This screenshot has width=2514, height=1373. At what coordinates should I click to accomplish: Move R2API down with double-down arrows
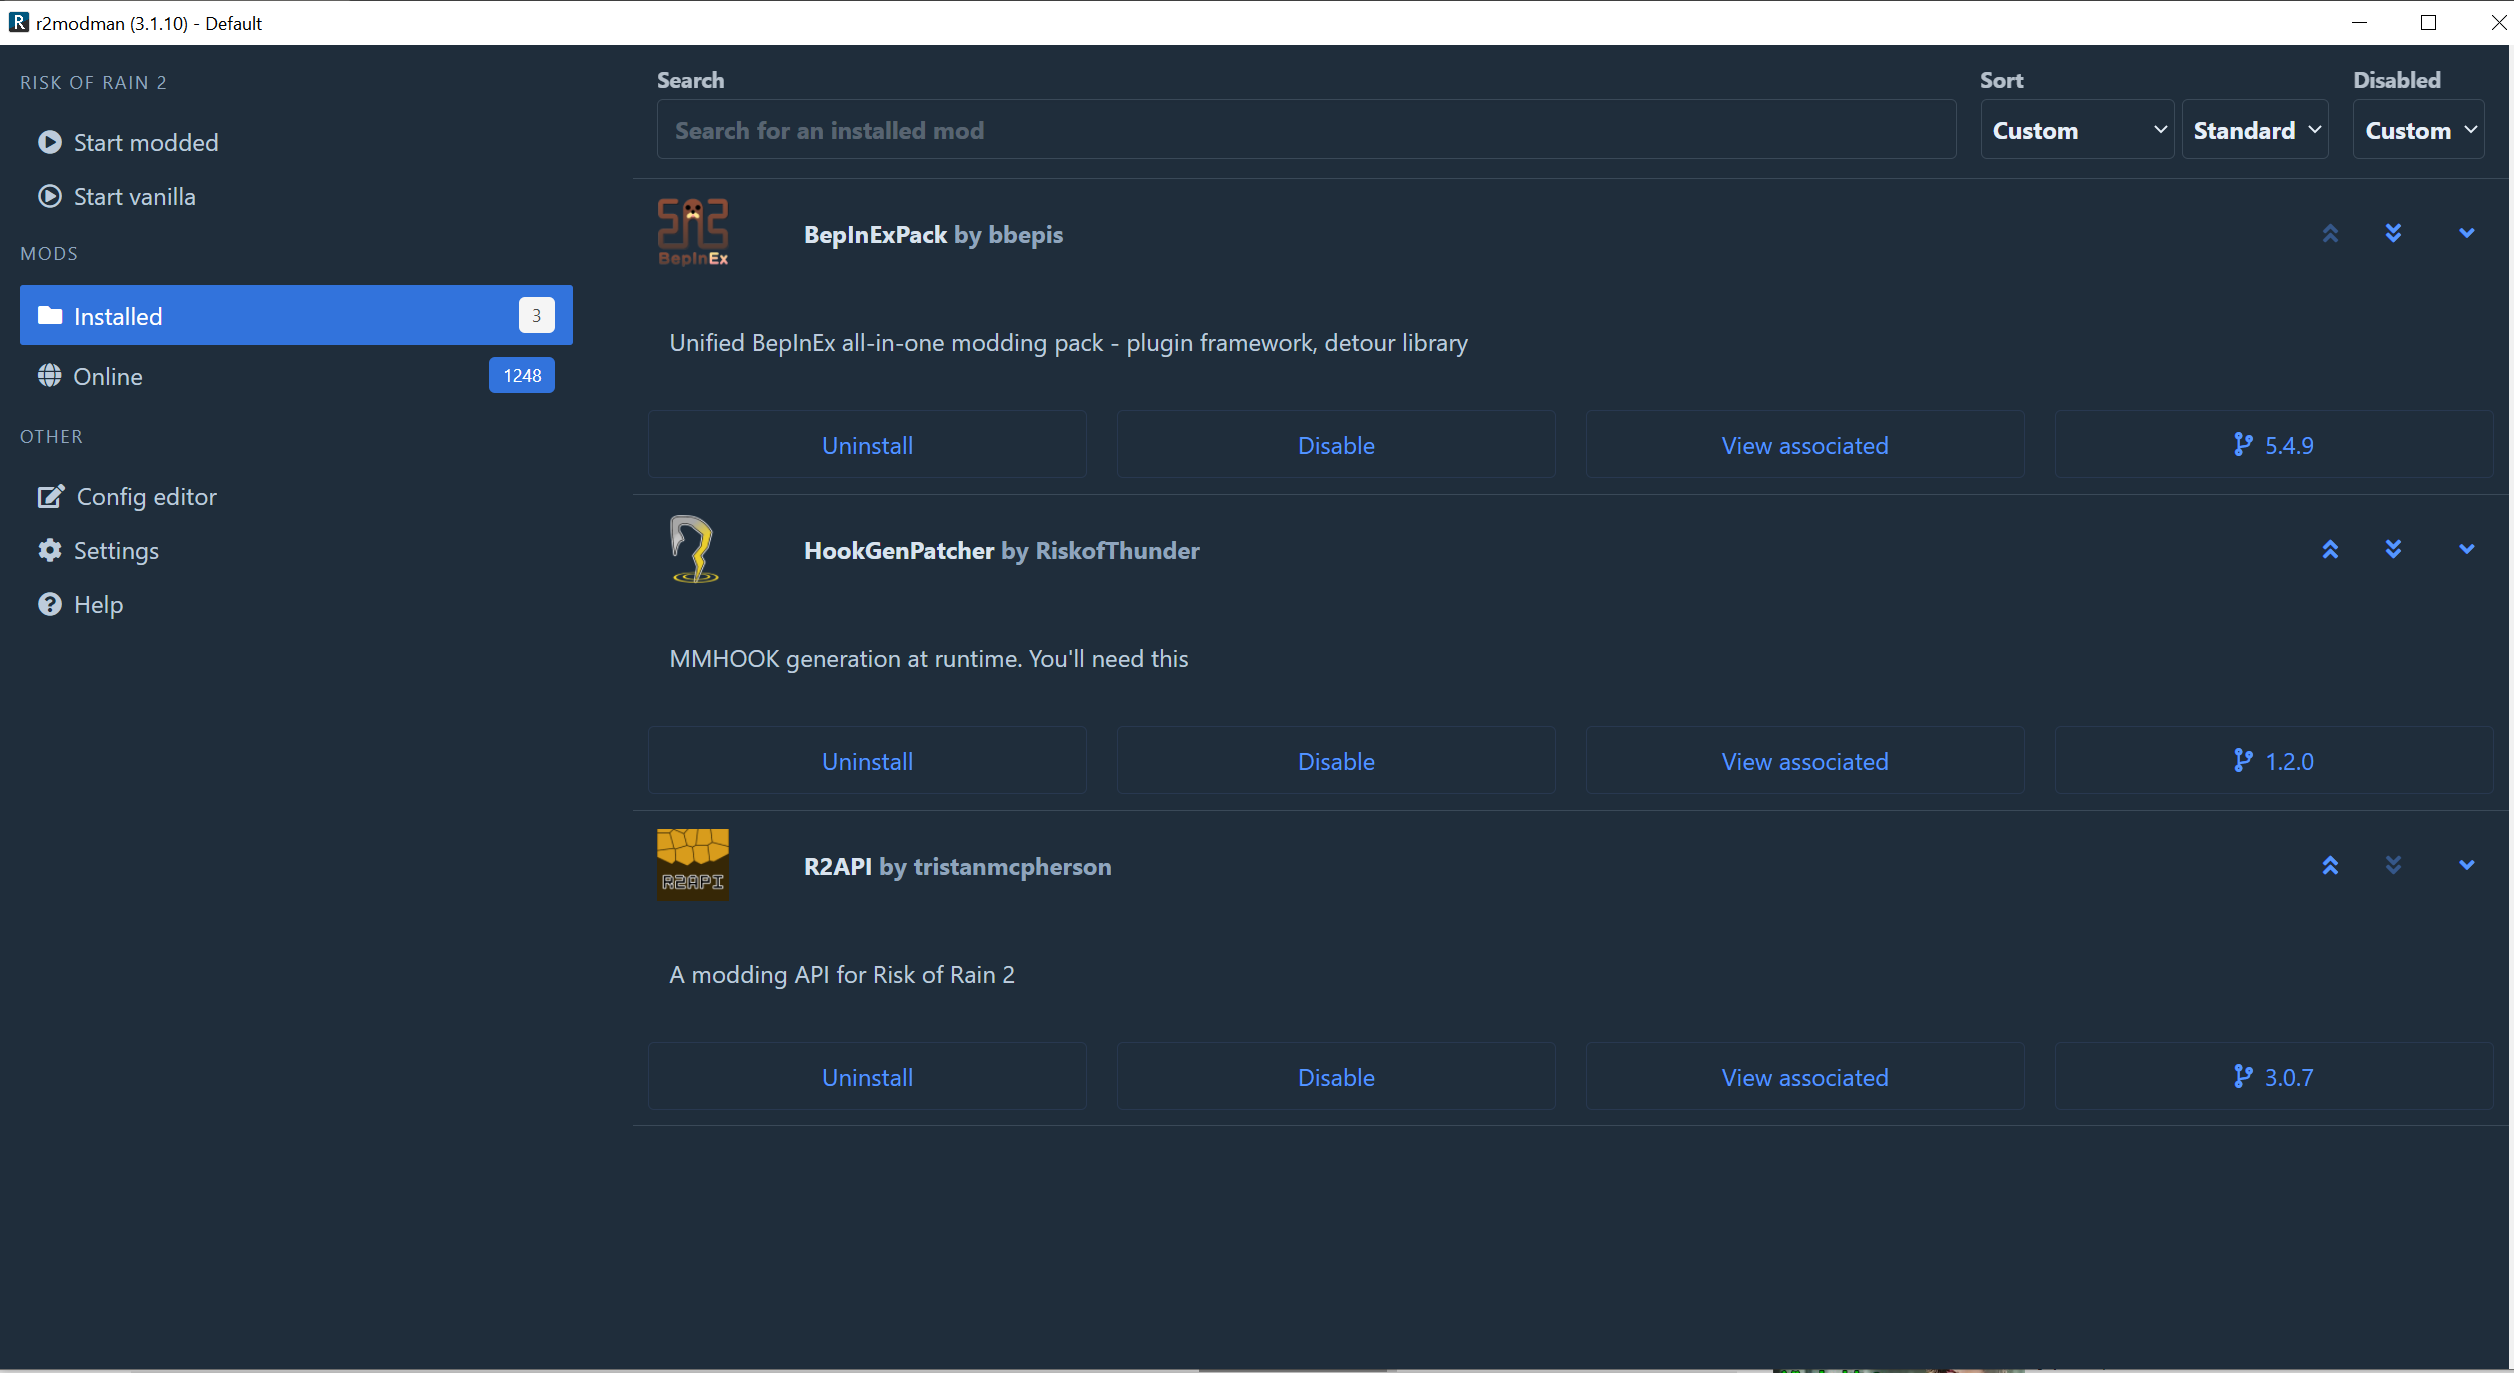(x=2393, y=865)
